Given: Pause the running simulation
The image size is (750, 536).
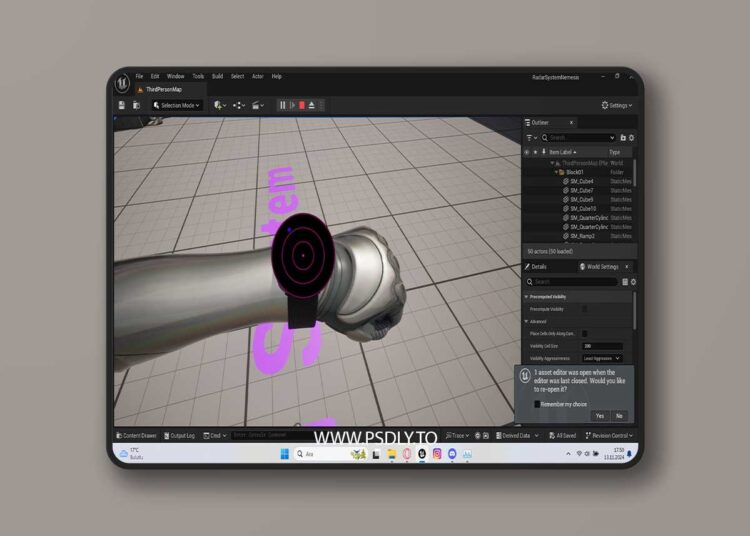Looking at the screenshot, I should 282,105.
